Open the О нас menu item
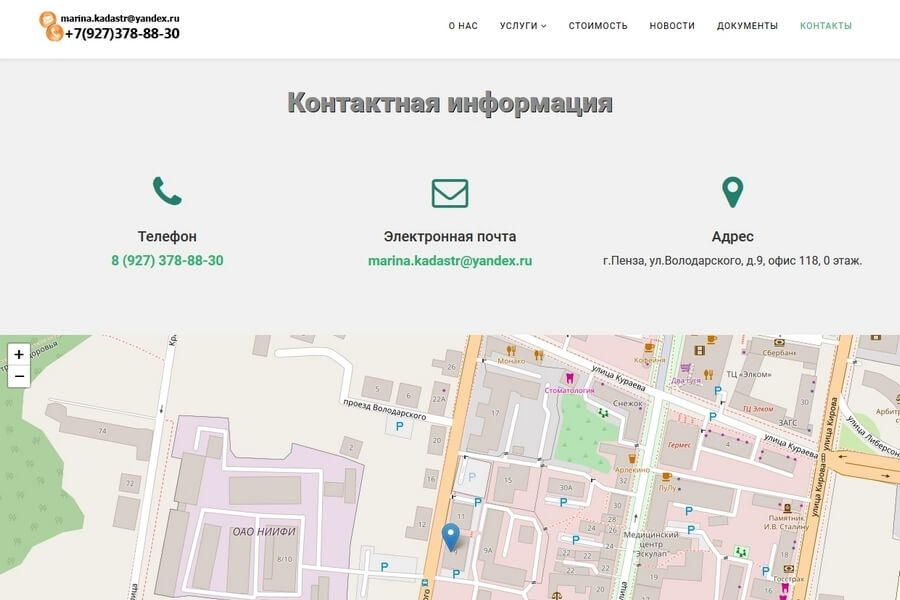Image resolution: width=900 pixels, height=600 pixels. [x=463, y=26]
